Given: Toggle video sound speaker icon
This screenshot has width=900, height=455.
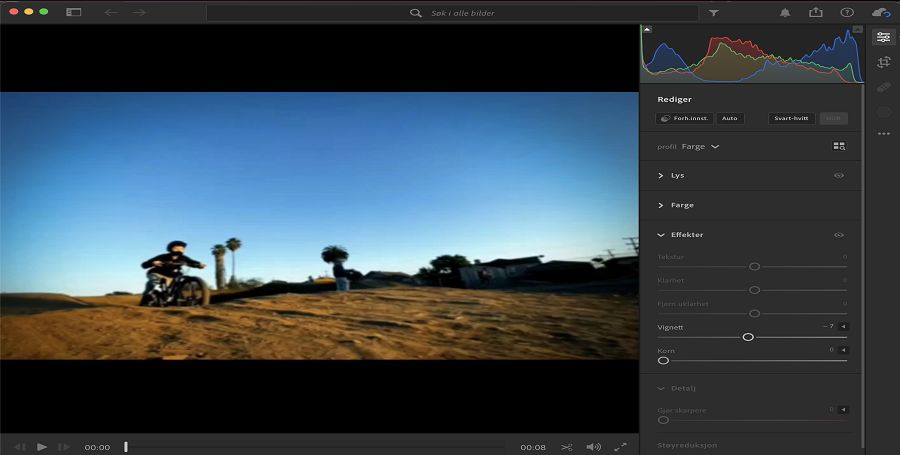Looking at the screenshot, I should (x=593, y=447).
